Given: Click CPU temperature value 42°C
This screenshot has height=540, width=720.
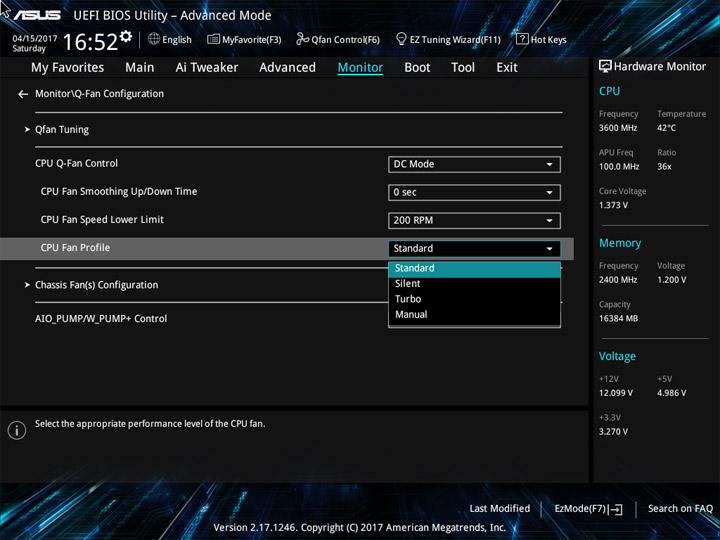Looking at the screenshot, I should (666, 128).
